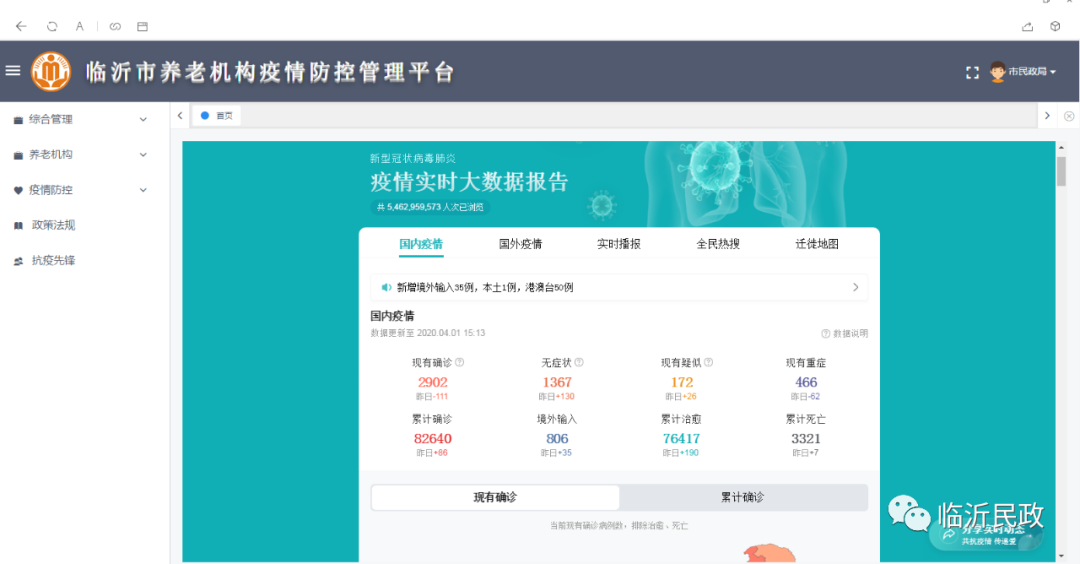Click the 数据说明 link
Viewport: 1080px width, 564px height.
click(x=845, y=334)
